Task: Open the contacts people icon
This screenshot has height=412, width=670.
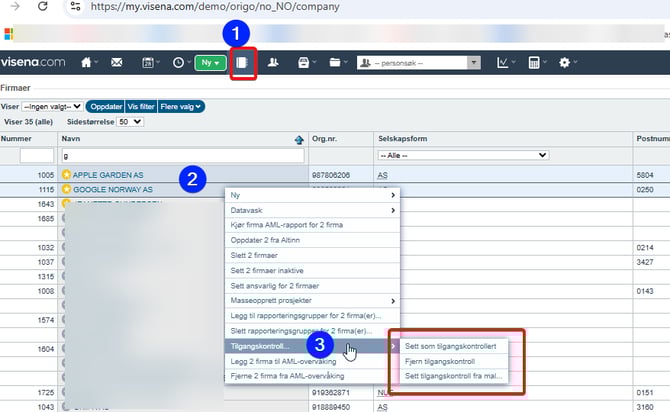Action: pyautogui.click(x=273, y=62)
